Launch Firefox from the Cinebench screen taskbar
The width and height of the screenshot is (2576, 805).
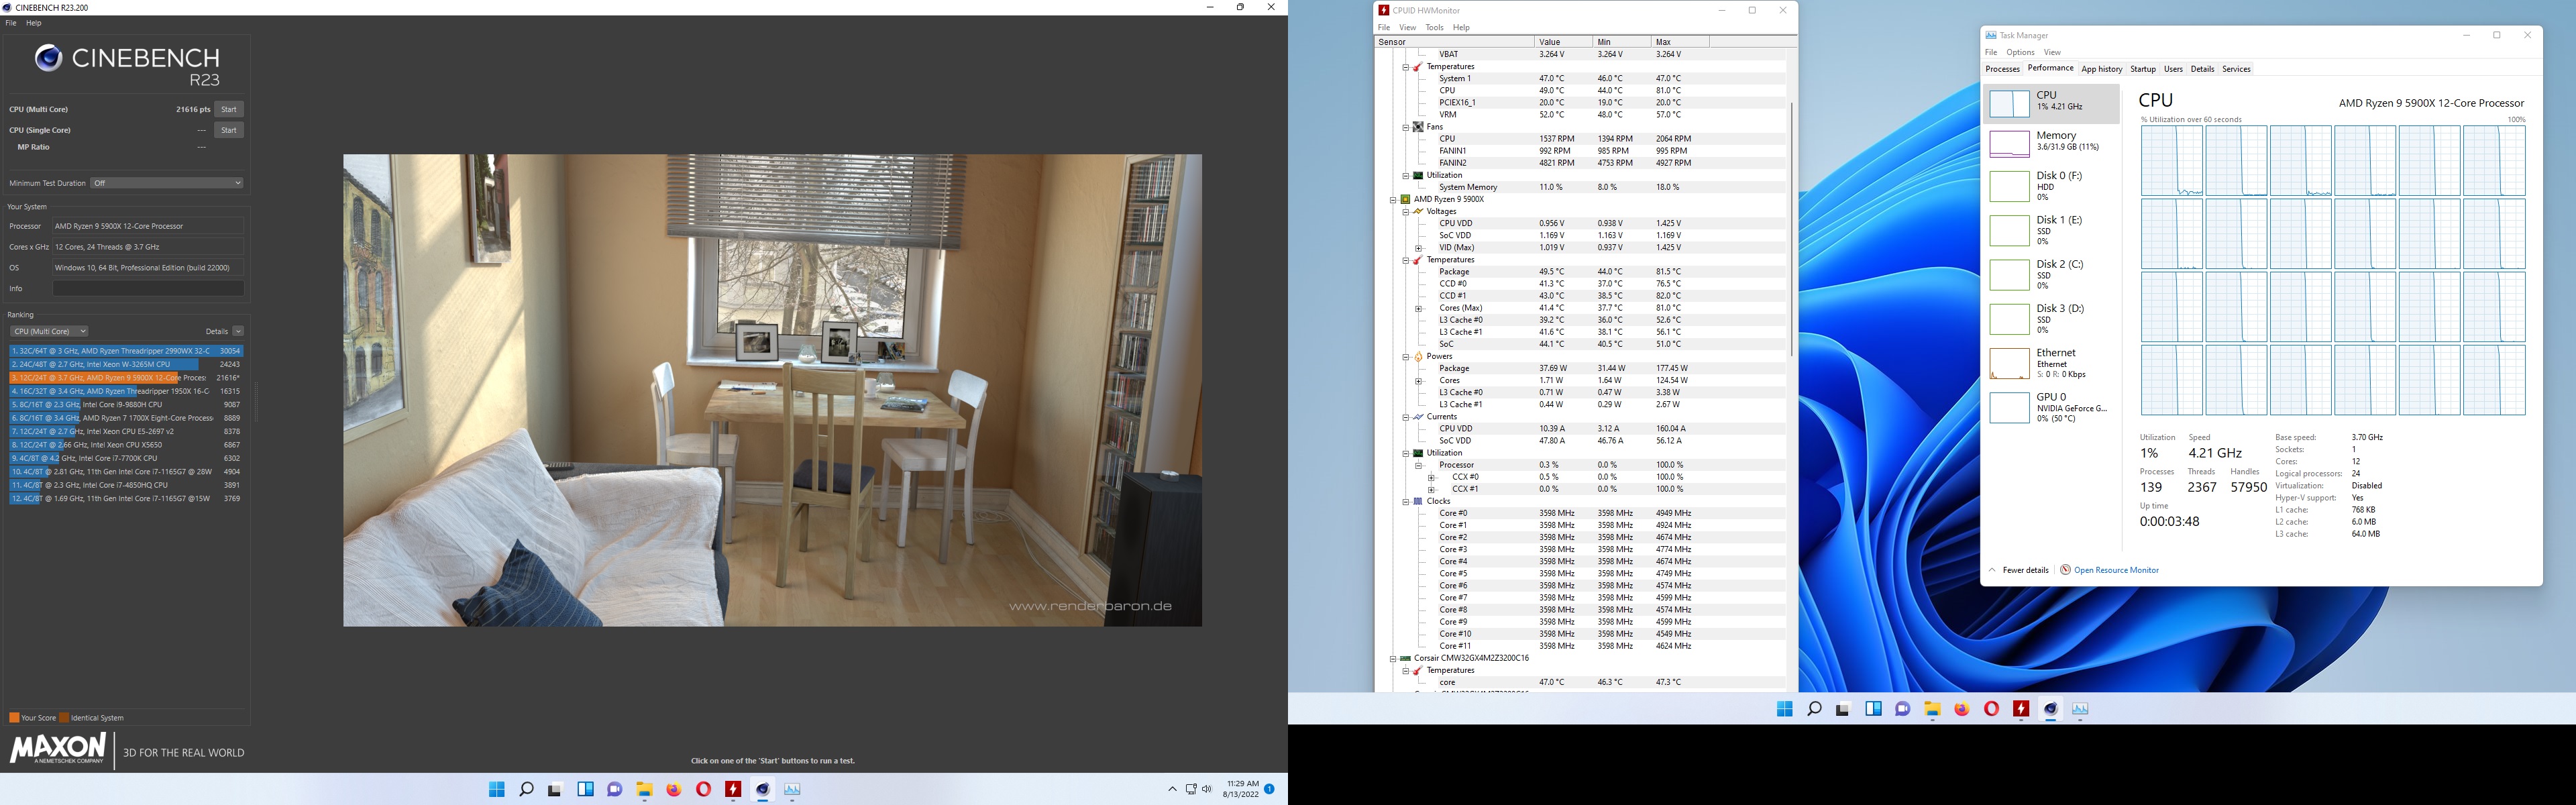coord(674,789)
